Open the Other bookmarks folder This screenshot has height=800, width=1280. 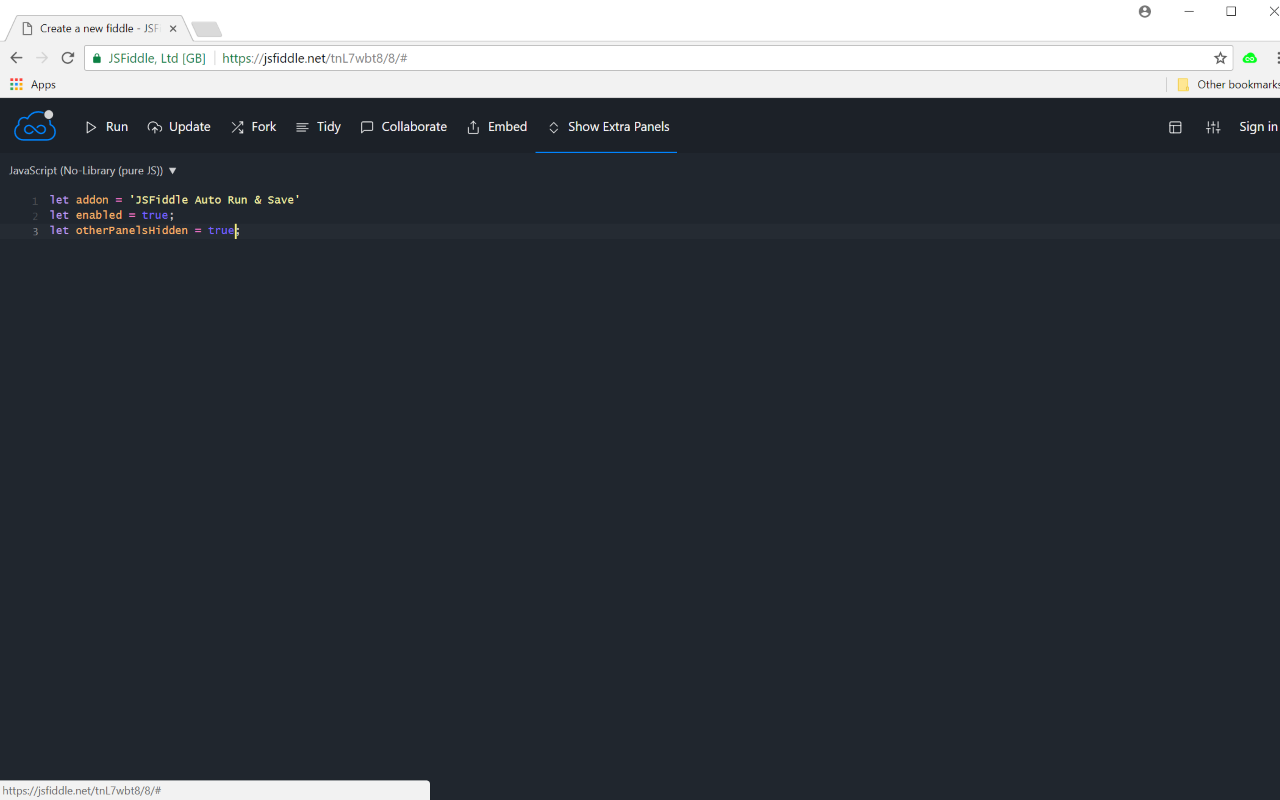click(1228, 85)
